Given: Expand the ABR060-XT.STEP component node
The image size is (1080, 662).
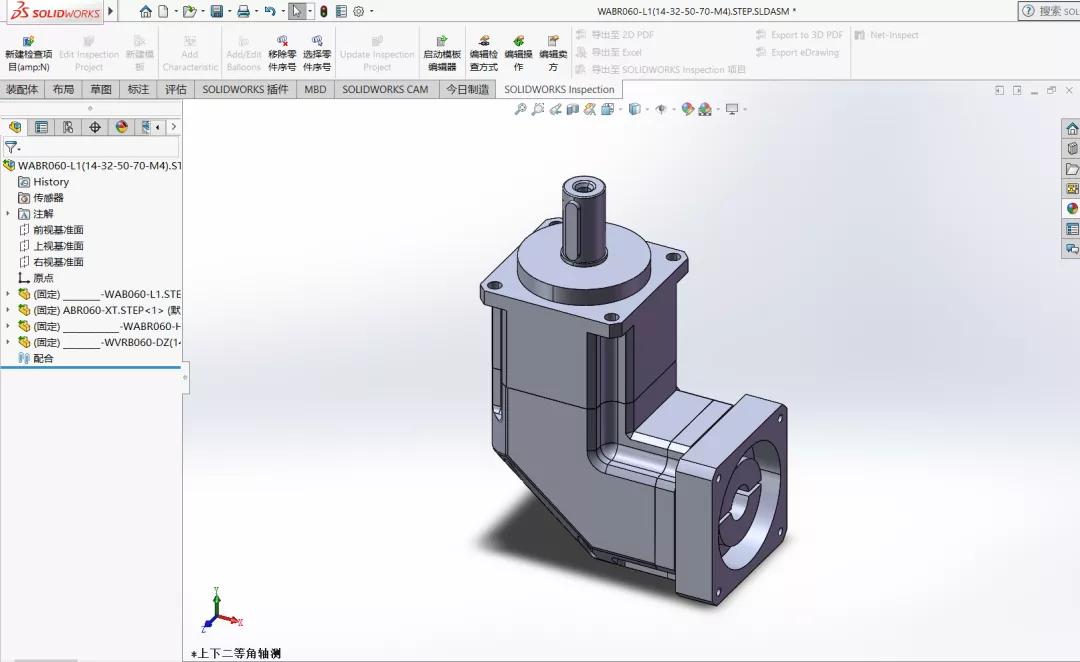Looking at the screenshot, I should 7,310.
